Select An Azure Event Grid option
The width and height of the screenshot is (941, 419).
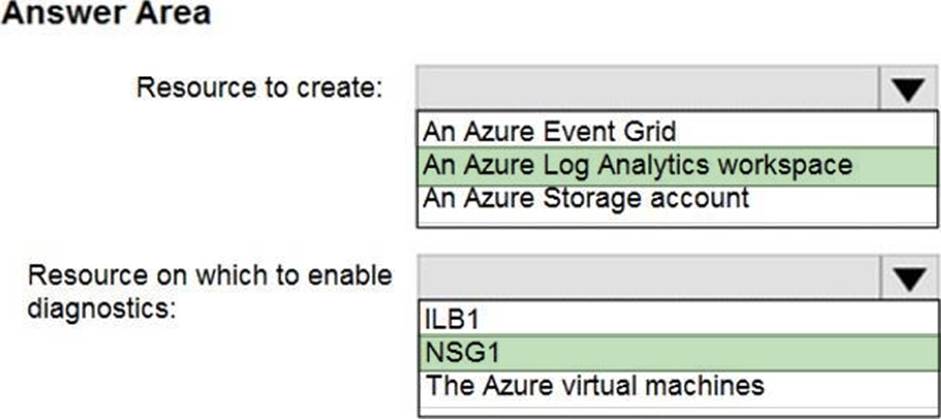click(549, 130)
